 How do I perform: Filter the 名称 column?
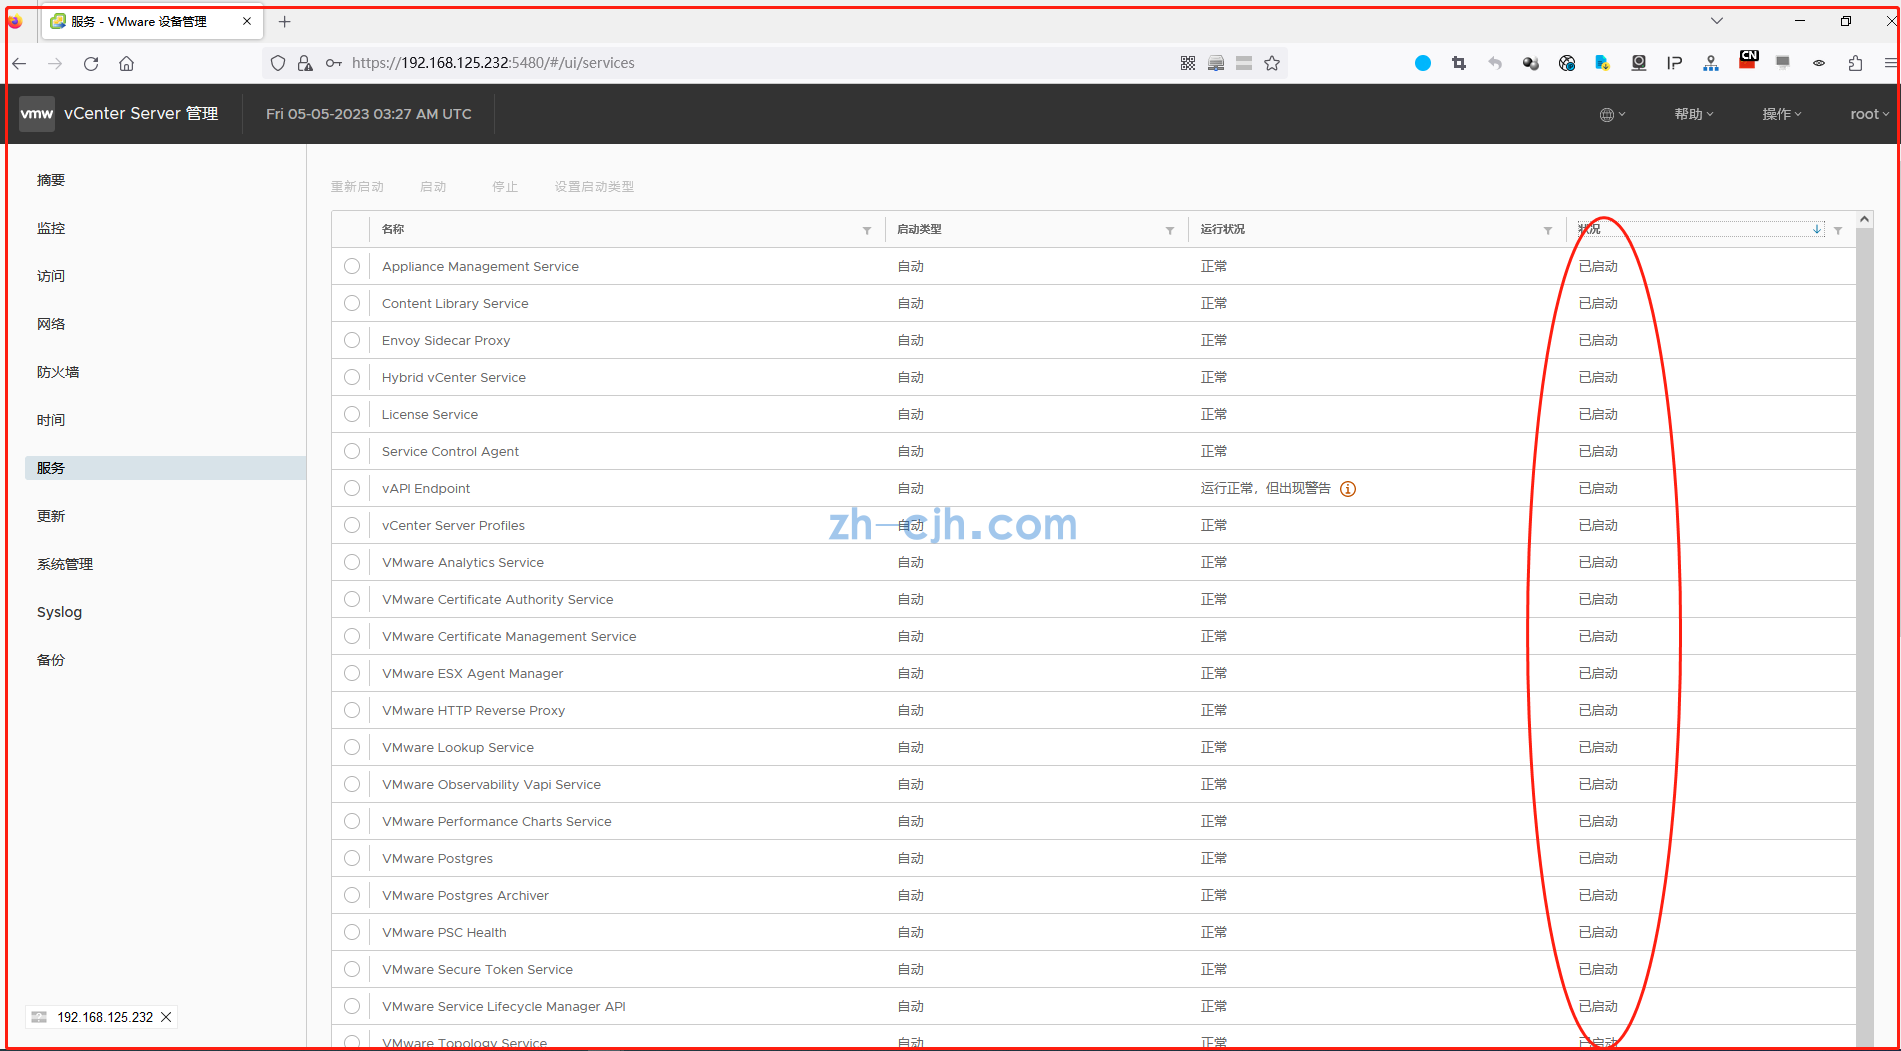867,230
